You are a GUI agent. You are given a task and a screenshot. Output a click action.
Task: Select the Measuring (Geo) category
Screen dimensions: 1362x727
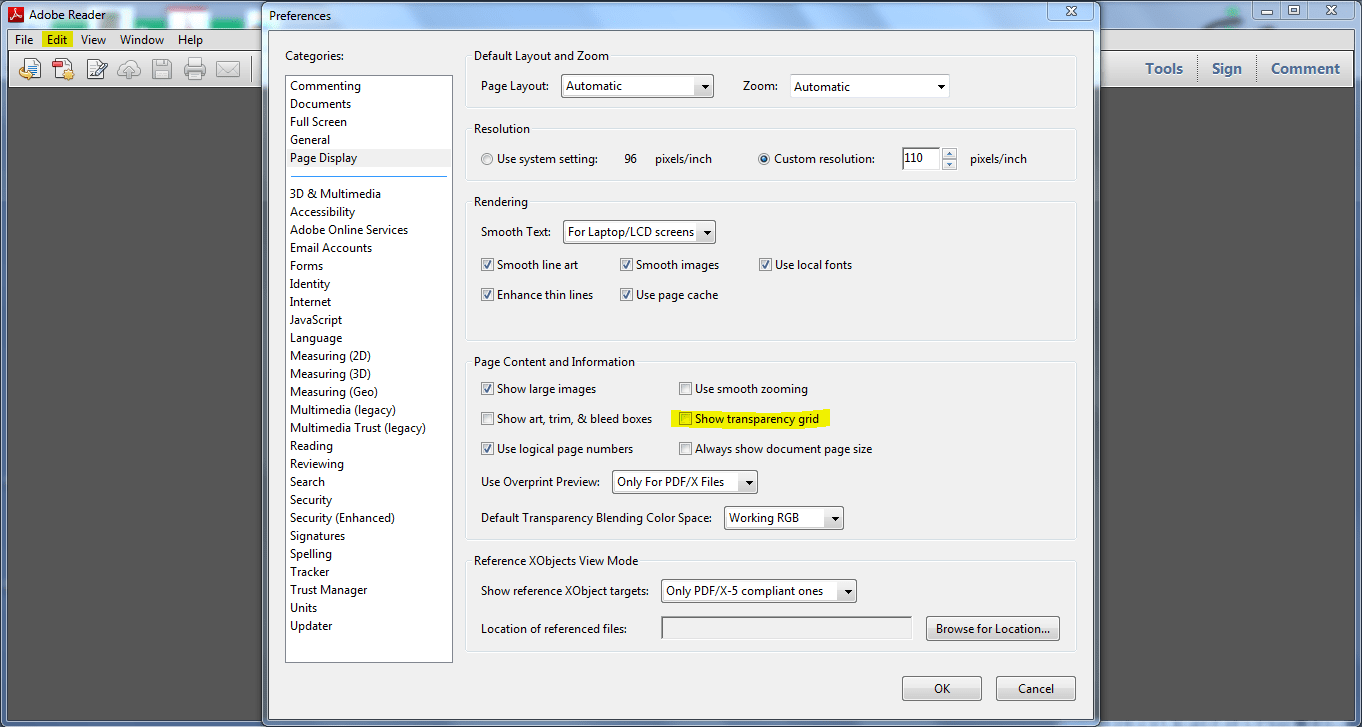pyautogui.click(x=334, y=392)
